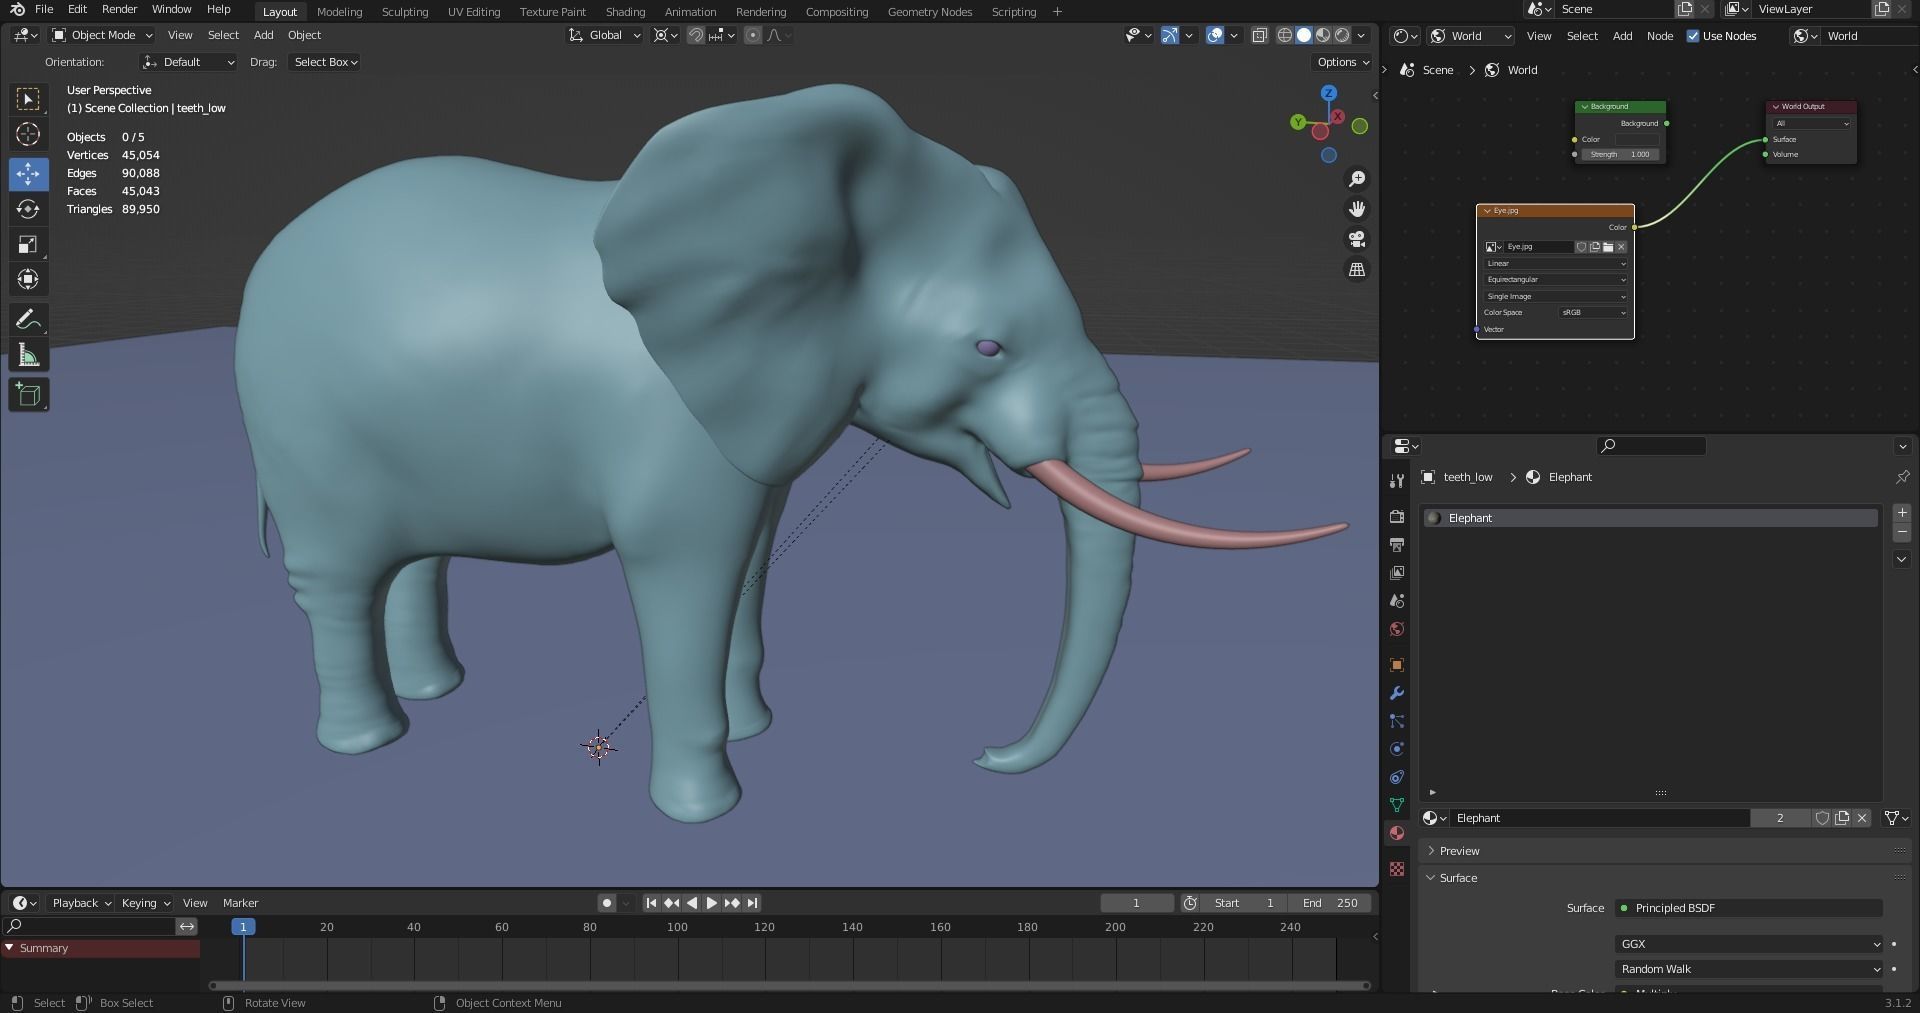Image resolution: width=1920 pixels, height=1013 pixels.
Task: Open the Texture properties tab
Action: point(1397,869)
